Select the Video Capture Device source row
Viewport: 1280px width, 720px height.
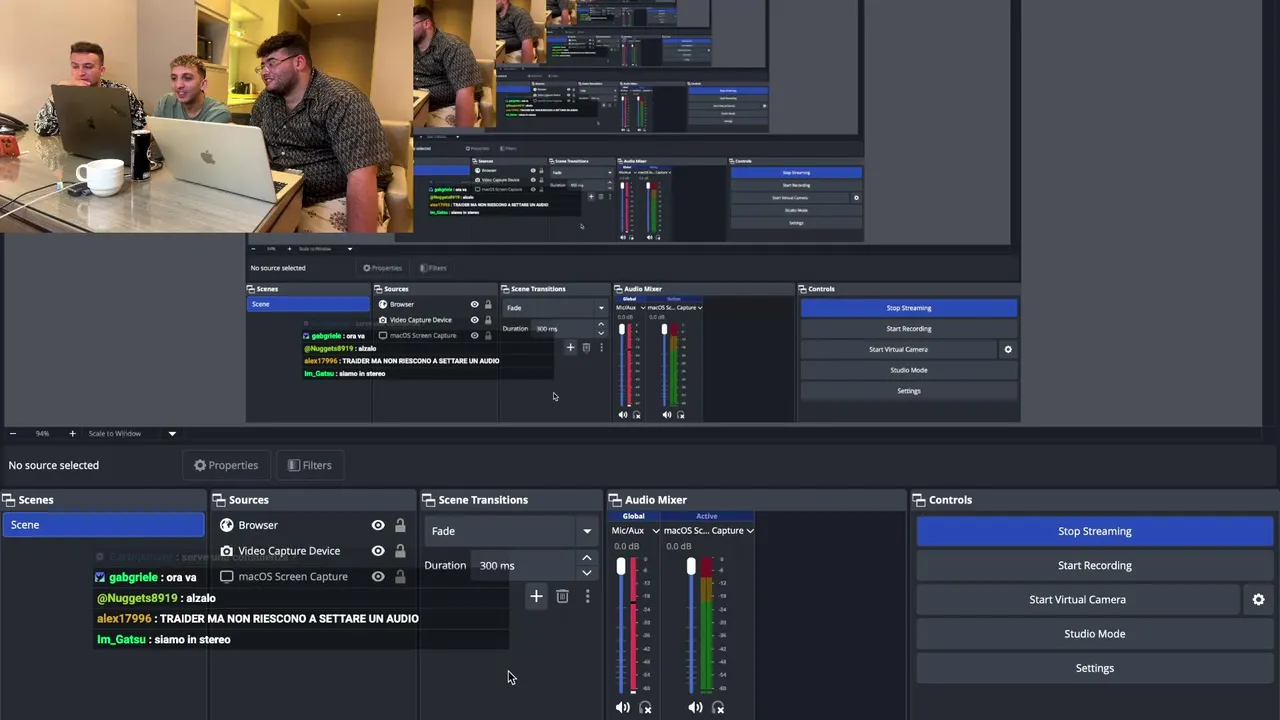(x=313, y=551)
